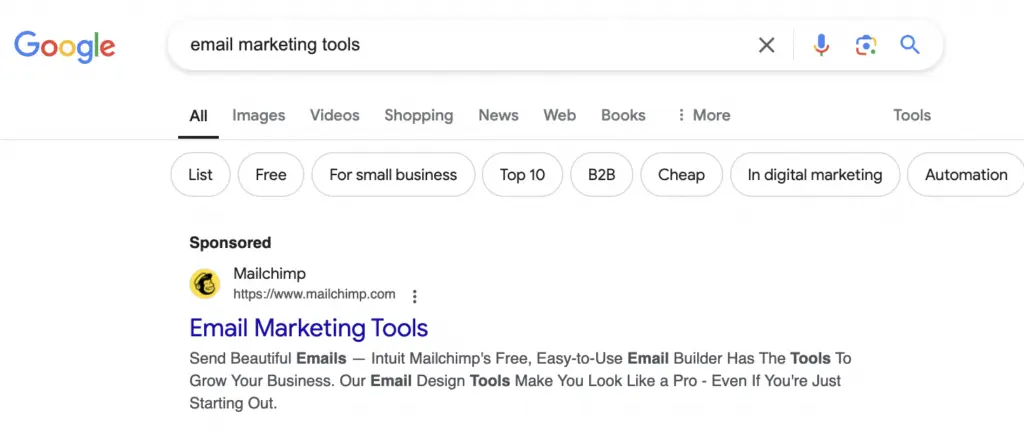
Task: Open the three-dot menu beside Mailchimp URL
Action: (x=415, y=296)
